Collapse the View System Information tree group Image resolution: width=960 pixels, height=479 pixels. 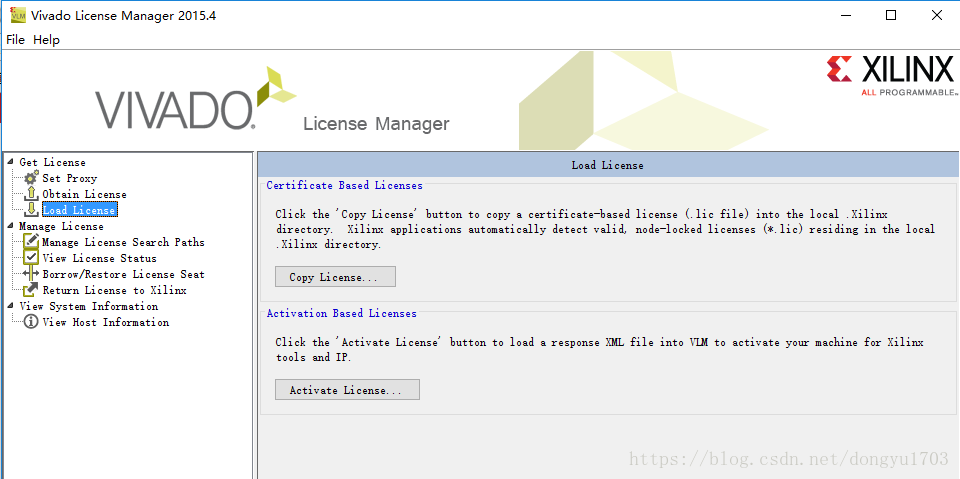pos(10,306)
